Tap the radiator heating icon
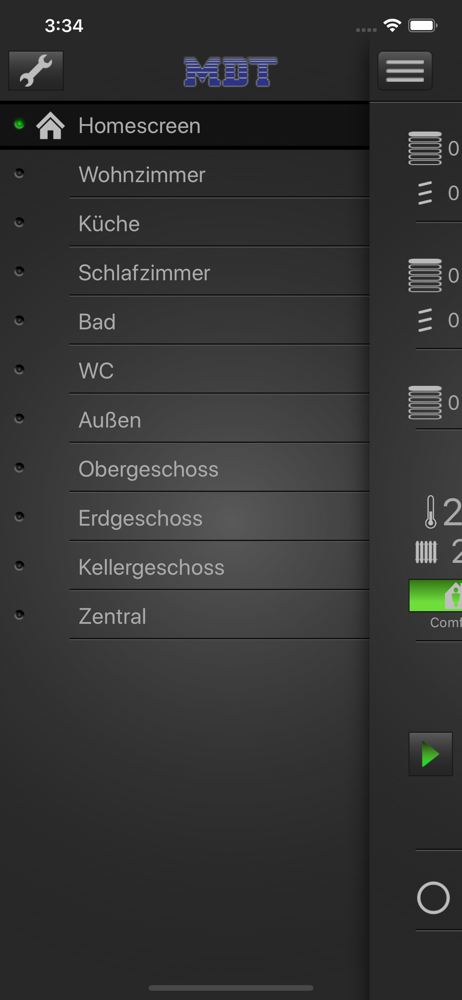This screenshot has height=1000, width=462. click(426, 552)
